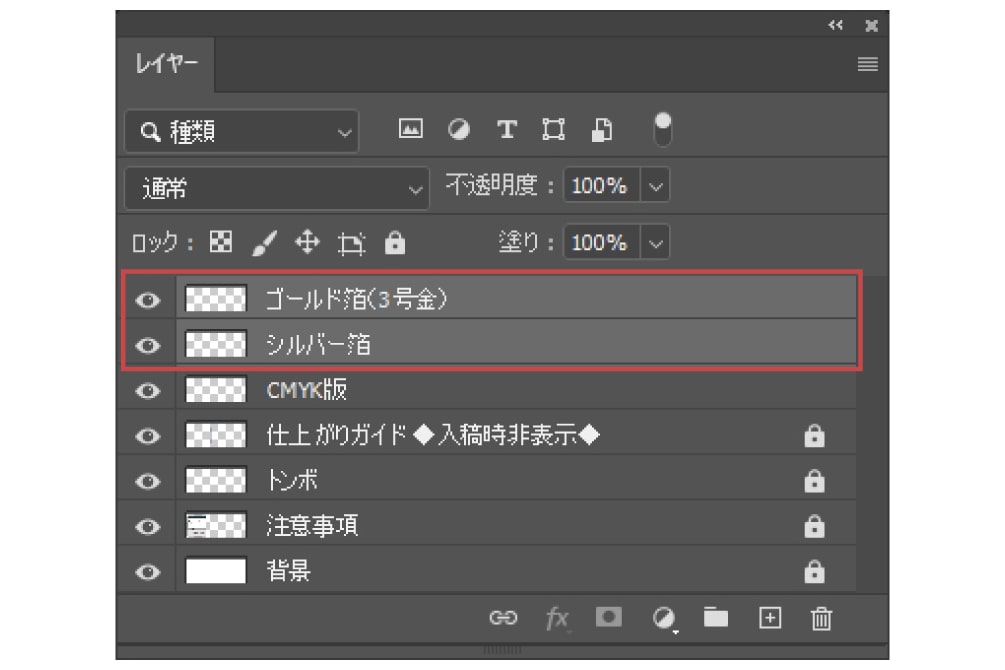
Task: Create a new layer
Action: pyautogui.click(x=769, y=617)
